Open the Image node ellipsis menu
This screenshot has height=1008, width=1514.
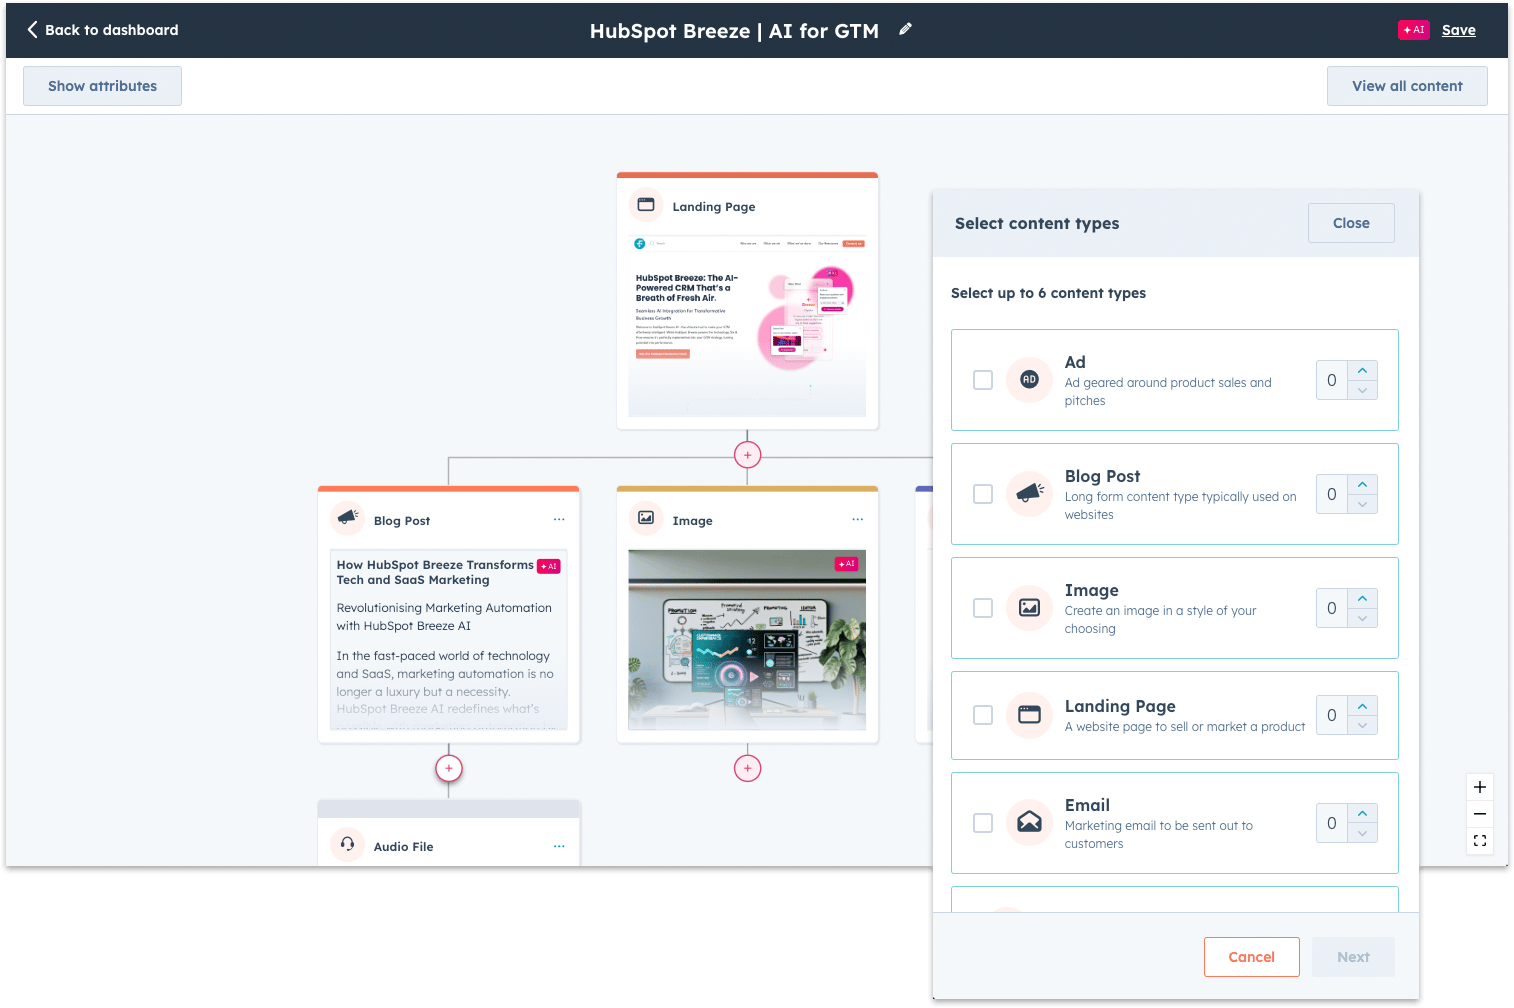(857, 519)
